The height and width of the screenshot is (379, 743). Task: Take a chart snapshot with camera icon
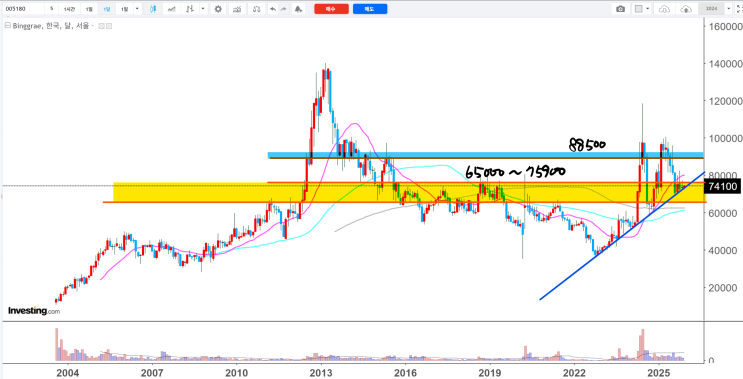tap(620, 9)
